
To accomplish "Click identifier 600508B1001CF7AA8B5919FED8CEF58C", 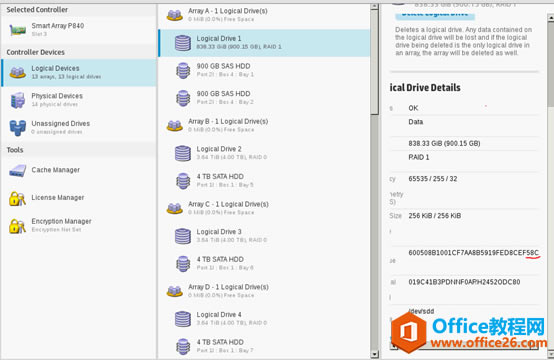I will click(473, 253).
